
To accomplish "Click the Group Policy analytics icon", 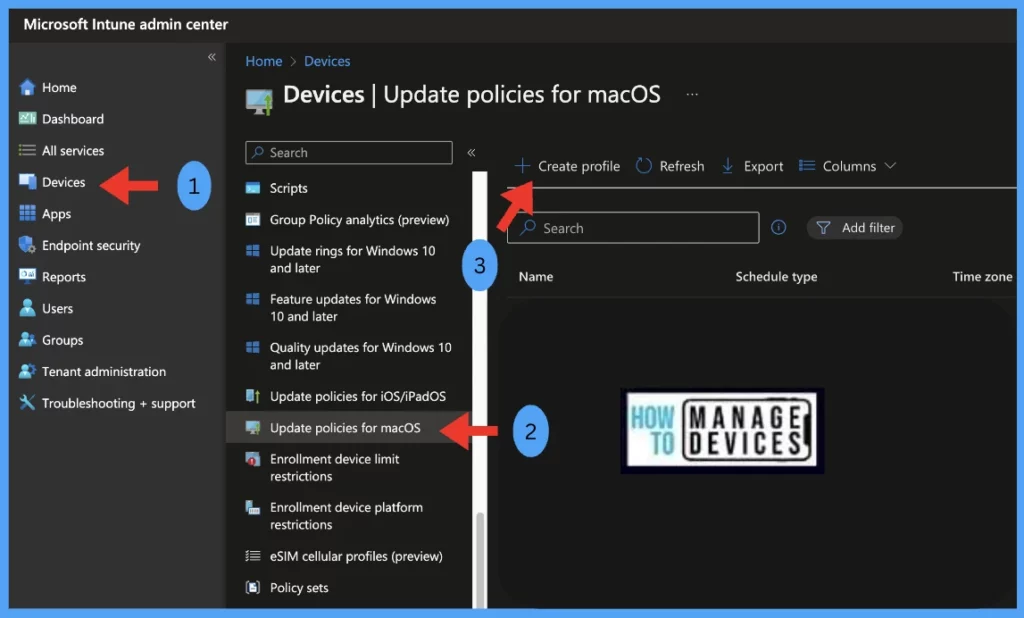I will [253, 220].
